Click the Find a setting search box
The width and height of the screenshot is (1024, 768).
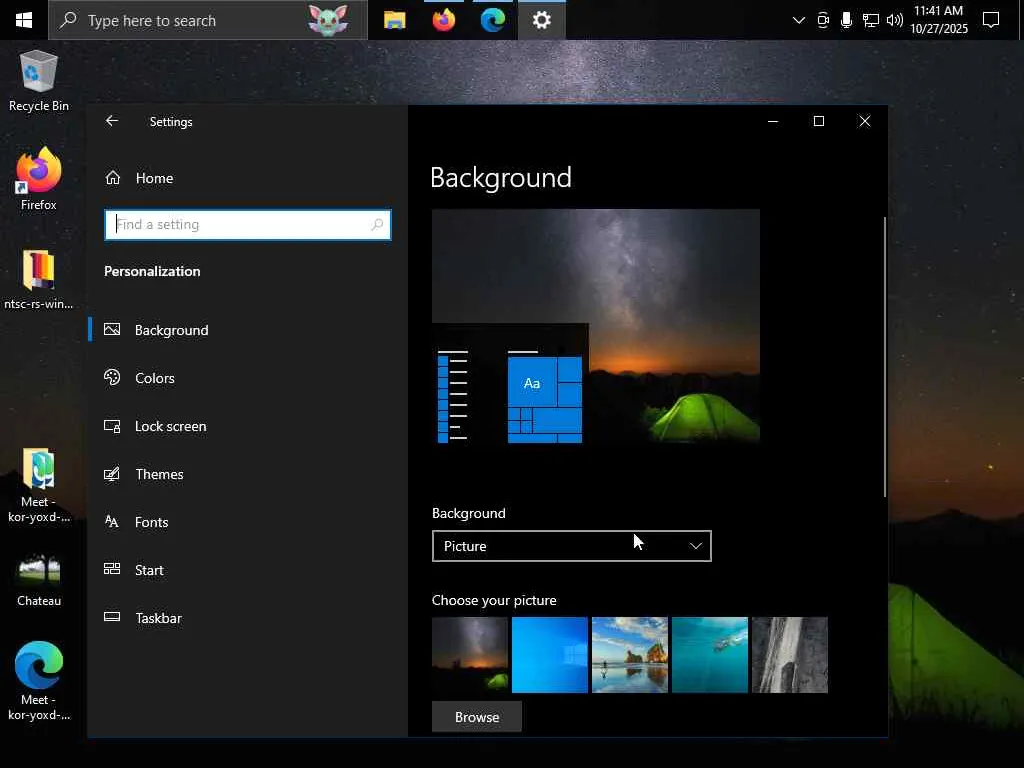tap(240, 225)
